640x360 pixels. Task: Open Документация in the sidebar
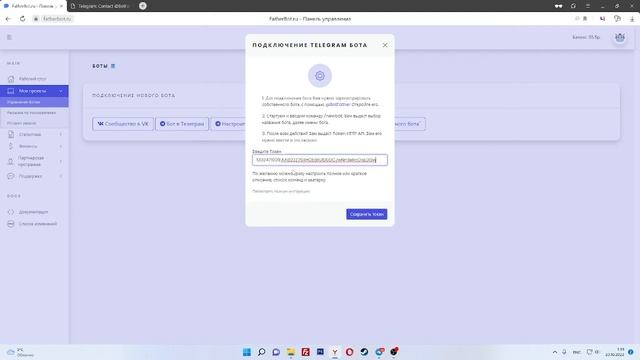[x=33, y=212]
